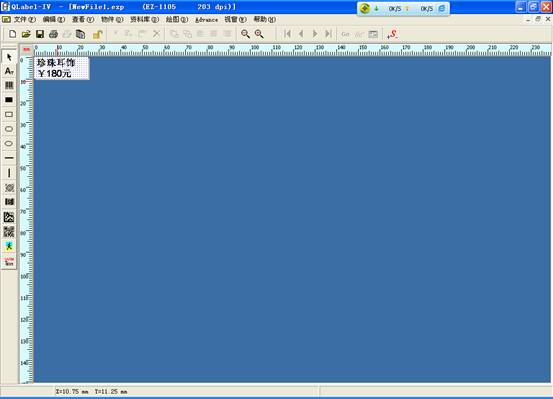Click the ¥180元 price text
The height and width of the screenshot is (399, 553).
pyautogui.click(x=55, y=73)
